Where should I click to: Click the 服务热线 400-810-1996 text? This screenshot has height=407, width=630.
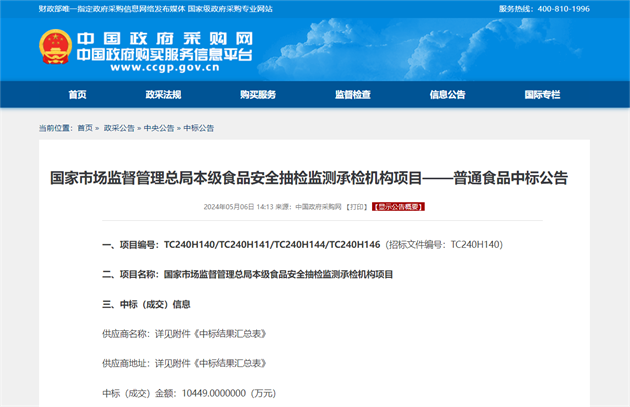point(544,9)
